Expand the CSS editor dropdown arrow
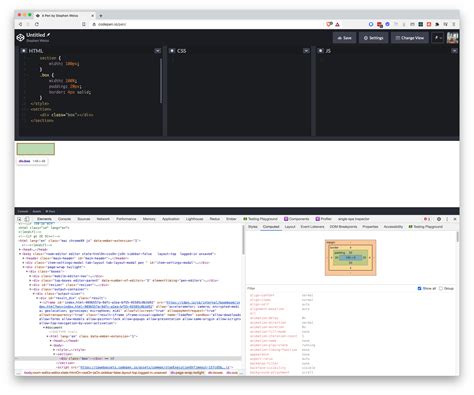Image resolution: width=474 pixels, height=395 pixels. click(x=306, y=51)
